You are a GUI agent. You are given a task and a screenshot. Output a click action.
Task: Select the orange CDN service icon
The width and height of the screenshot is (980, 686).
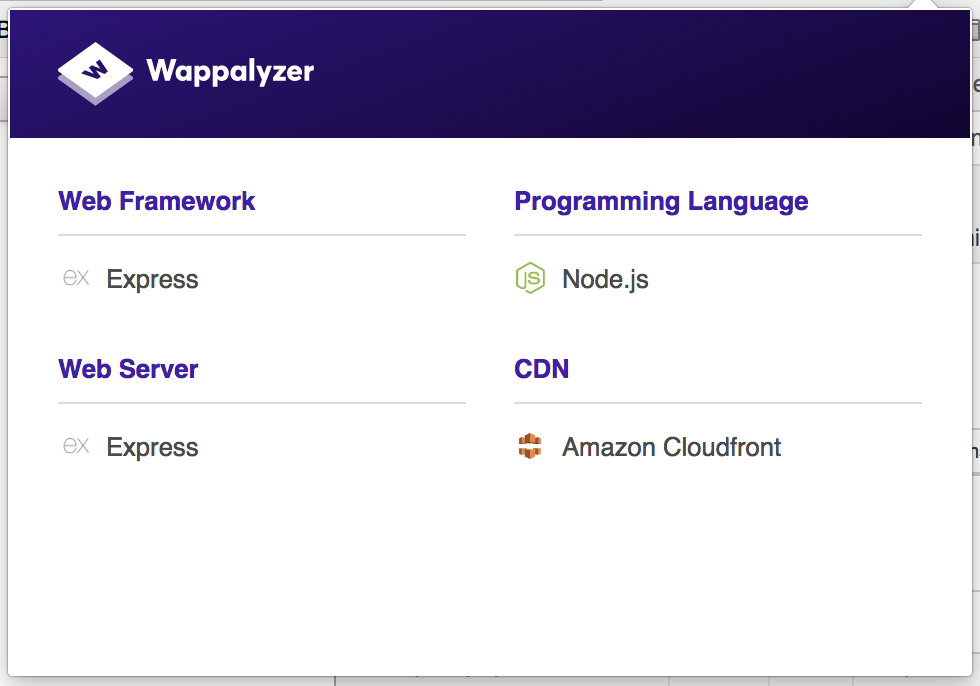point(530,447)
